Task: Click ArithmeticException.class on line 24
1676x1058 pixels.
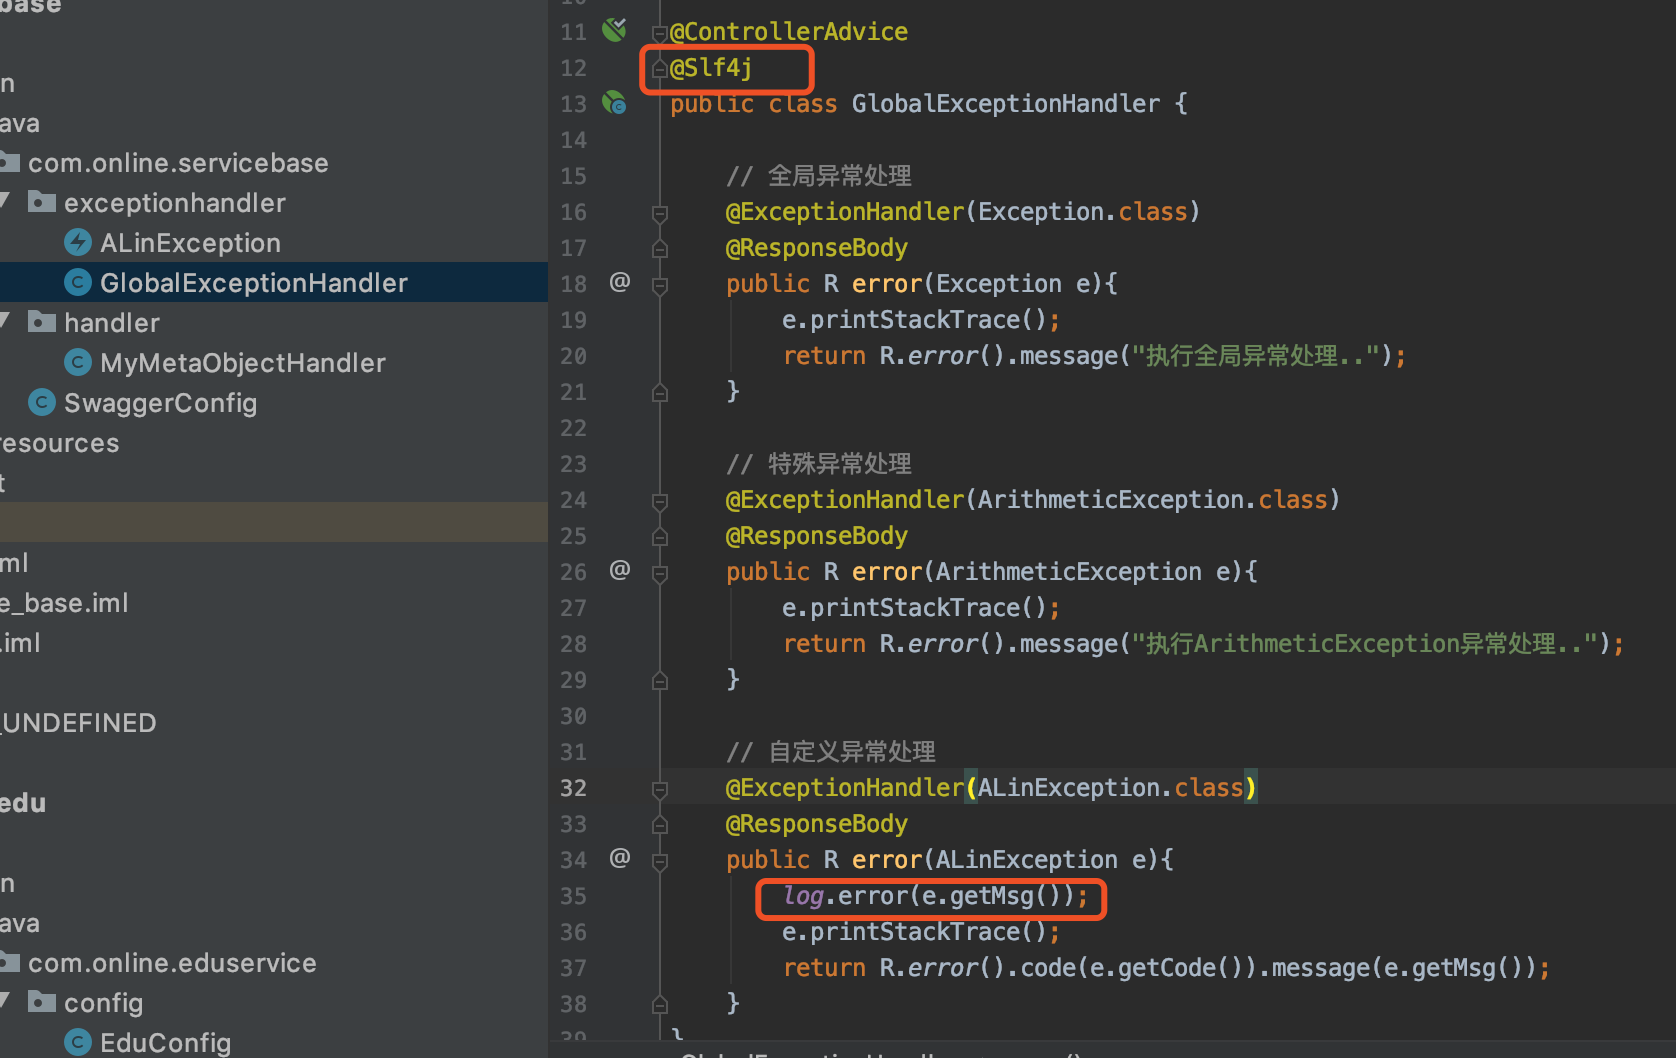Action: (x=1153, y=499)
